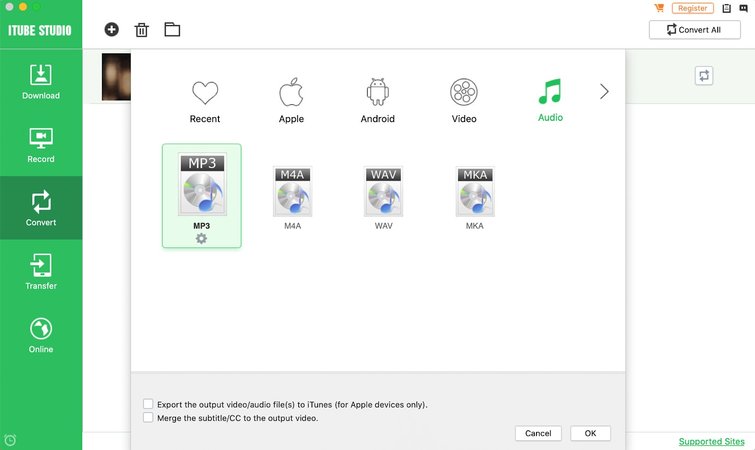Select the WAV audio format
755x450 pixels.
(x=384, y=198)
